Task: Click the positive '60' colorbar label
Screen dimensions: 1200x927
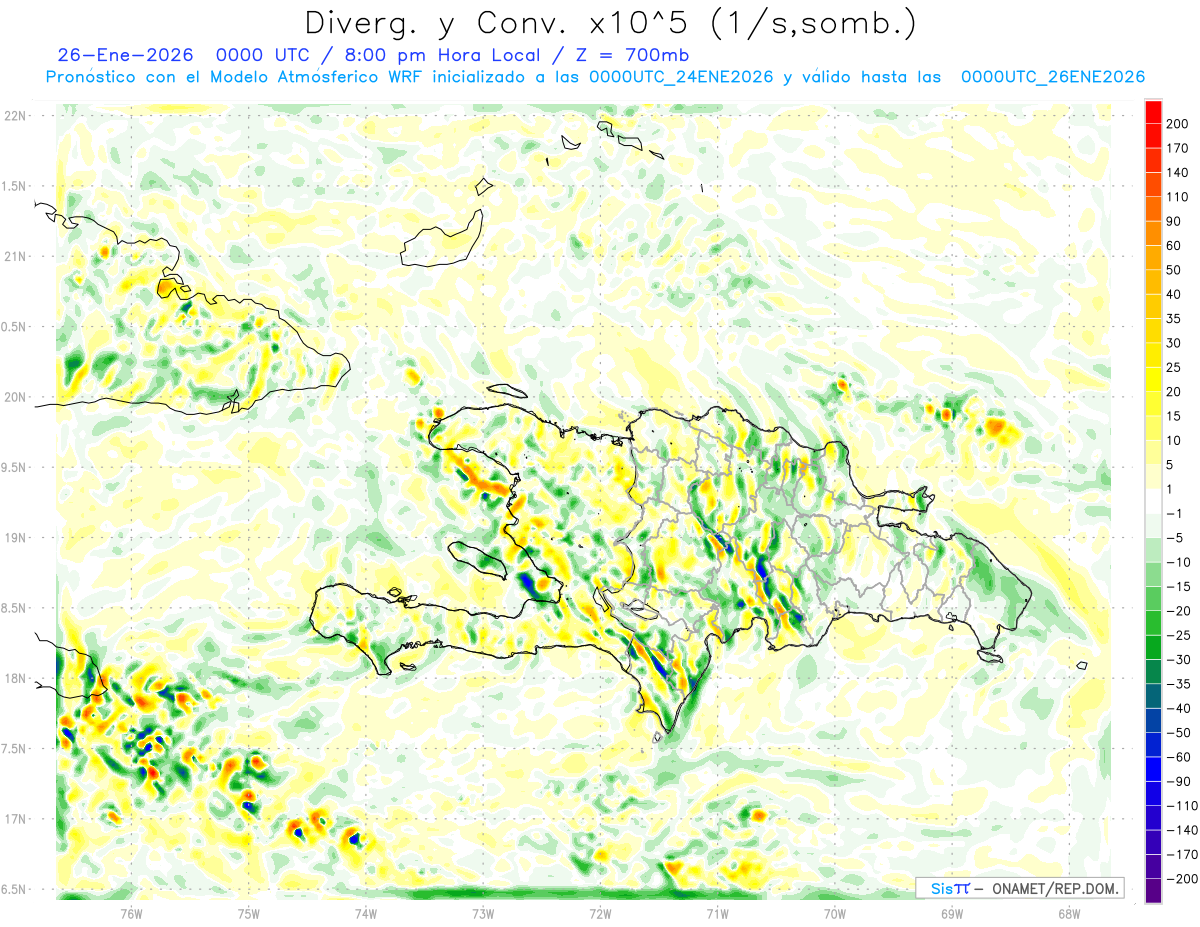Action: (1175, 246)
